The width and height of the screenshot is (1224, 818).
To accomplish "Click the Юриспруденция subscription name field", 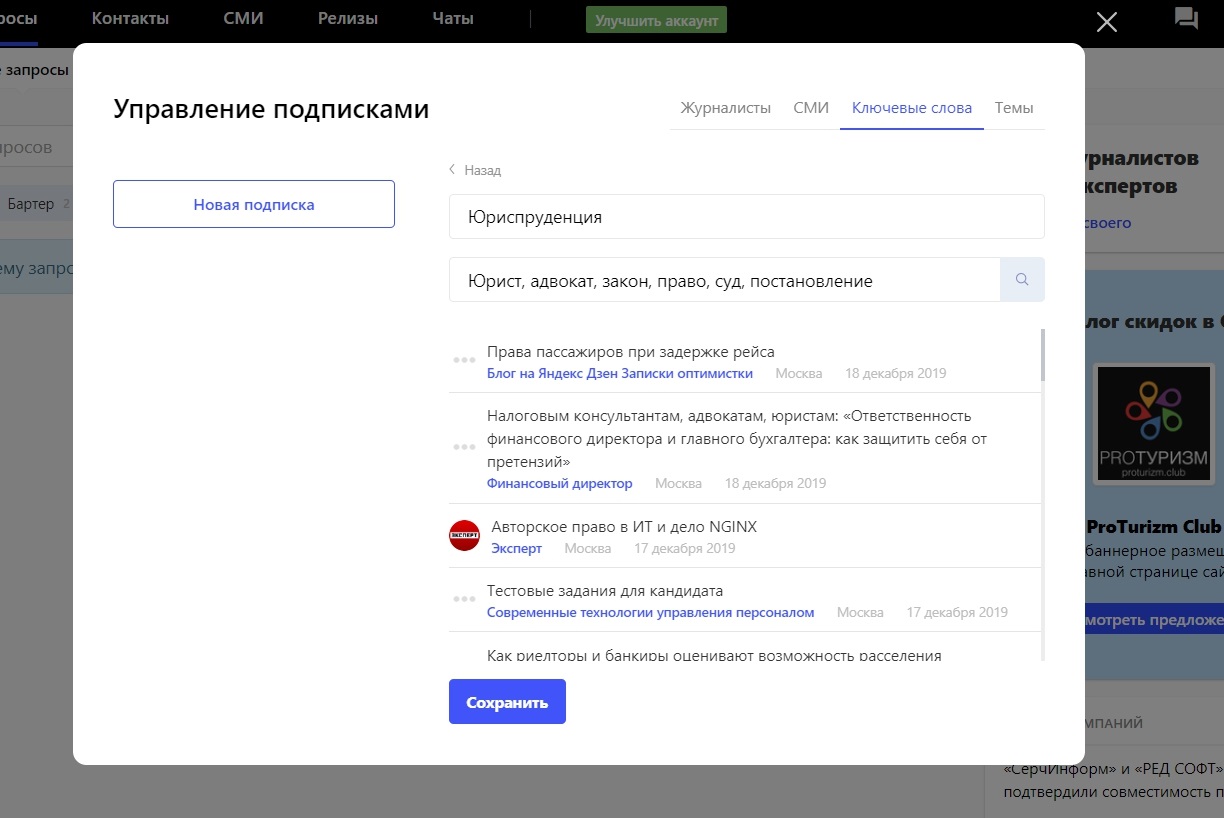I will tap(746, 217).
